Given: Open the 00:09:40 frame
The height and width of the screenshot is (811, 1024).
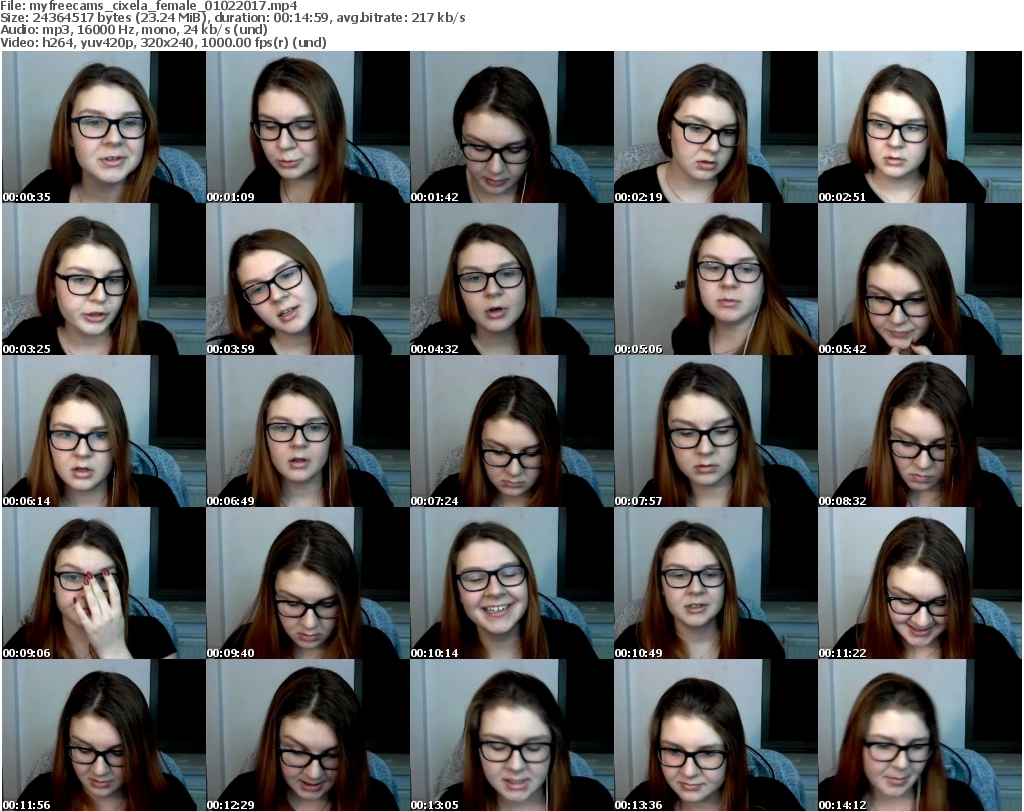Looking at the screenshot, I should [308, 583].
